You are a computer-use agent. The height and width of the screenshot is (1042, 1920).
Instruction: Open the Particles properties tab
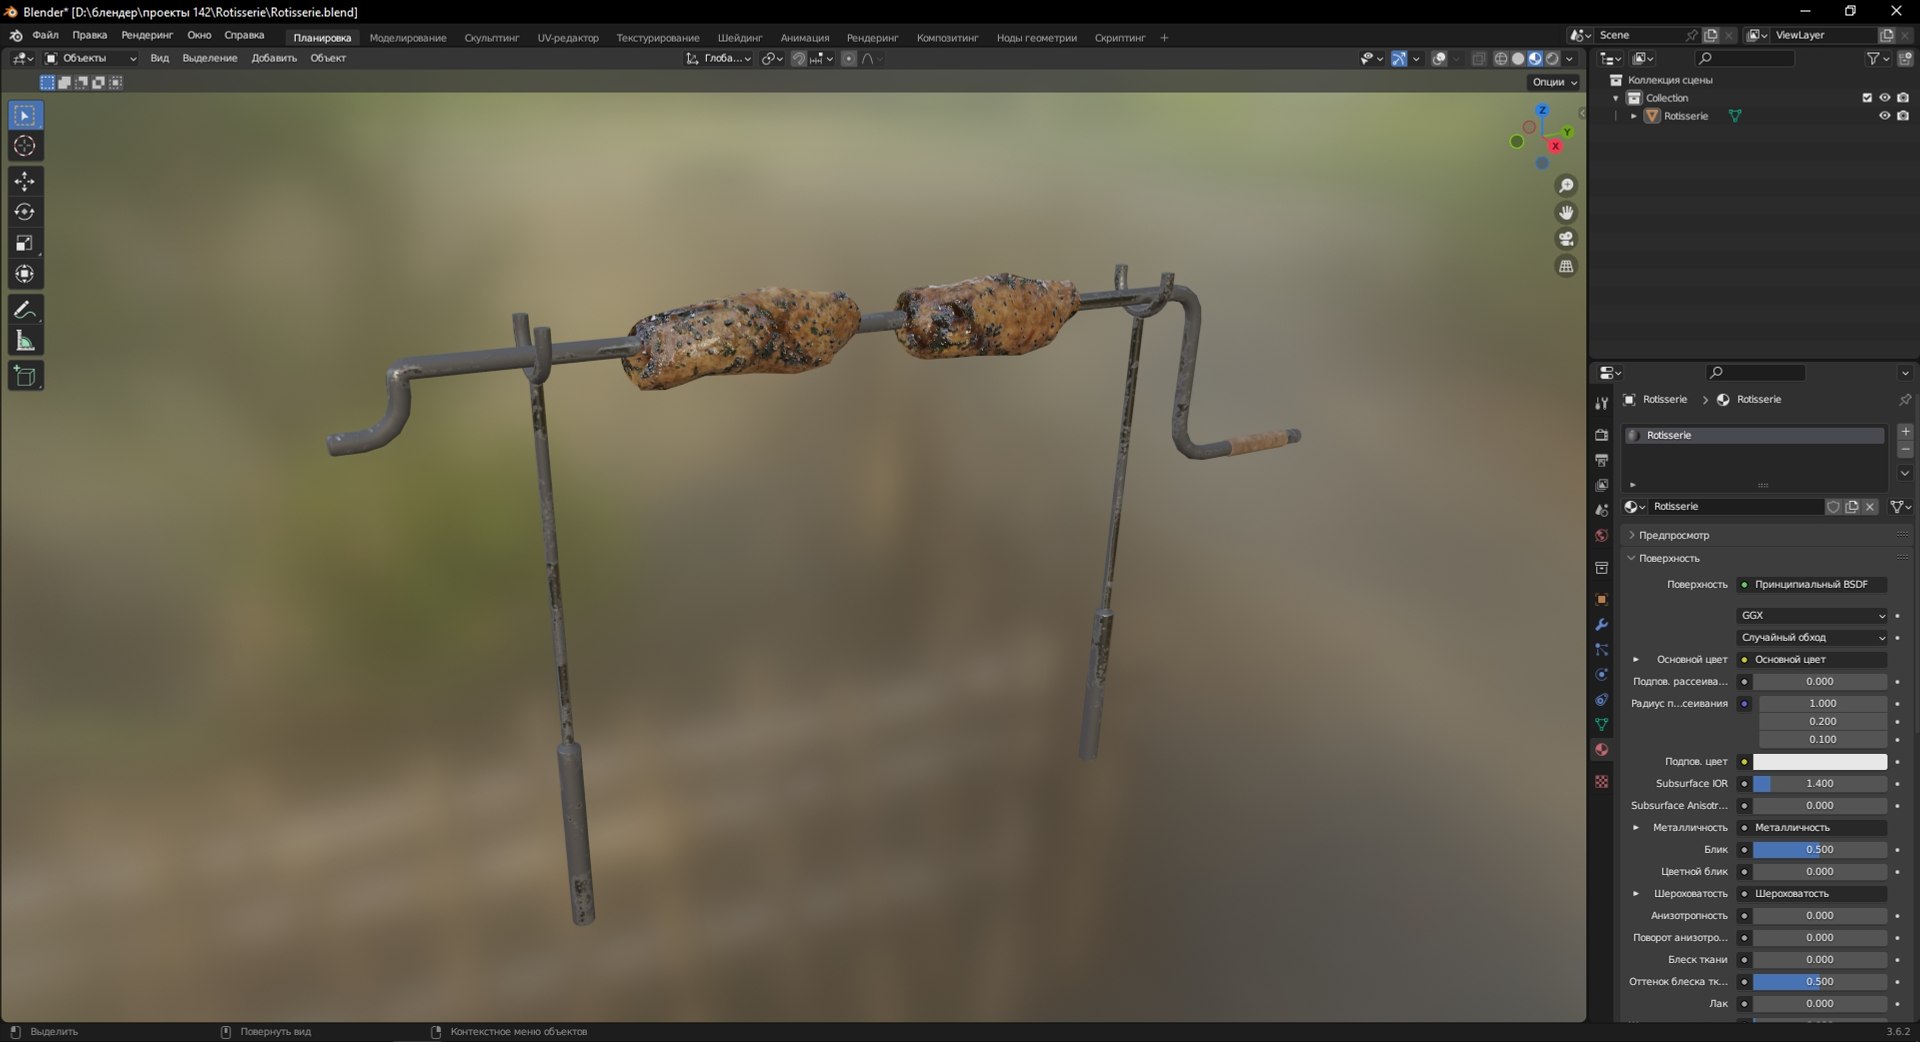tap(1601, 649)
